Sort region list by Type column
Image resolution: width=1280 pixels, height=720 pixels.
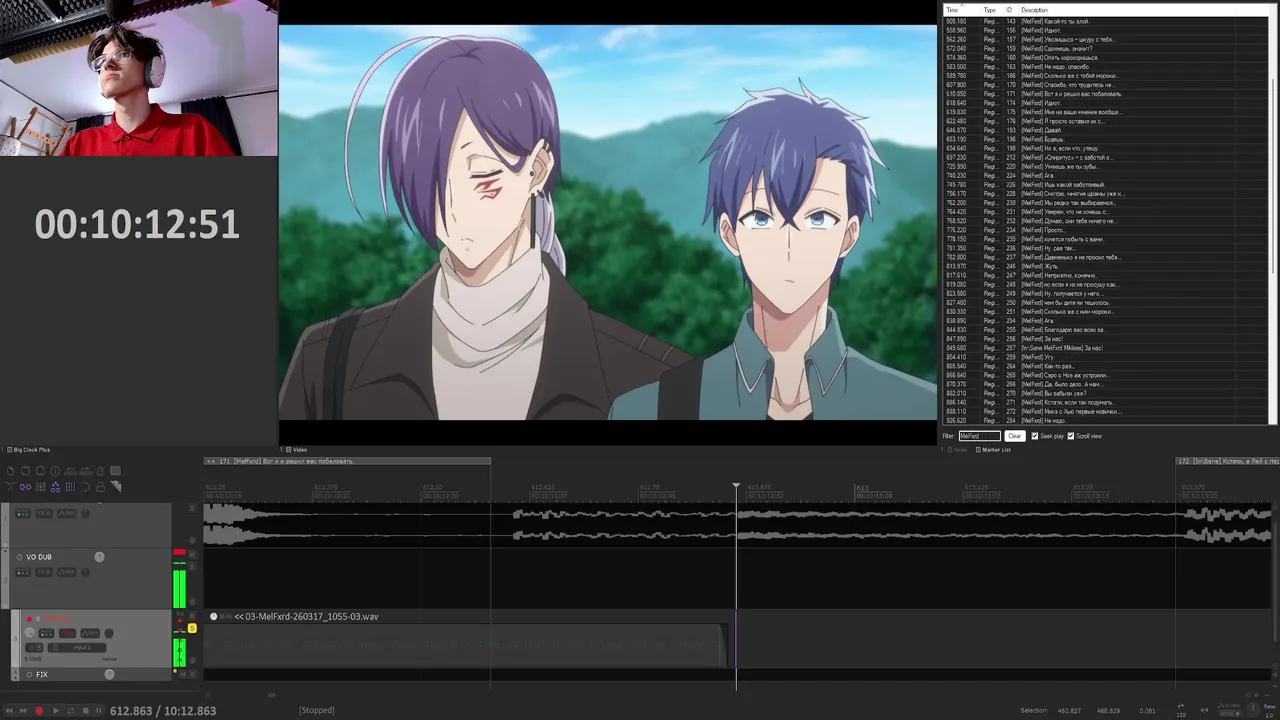point(990,10)
